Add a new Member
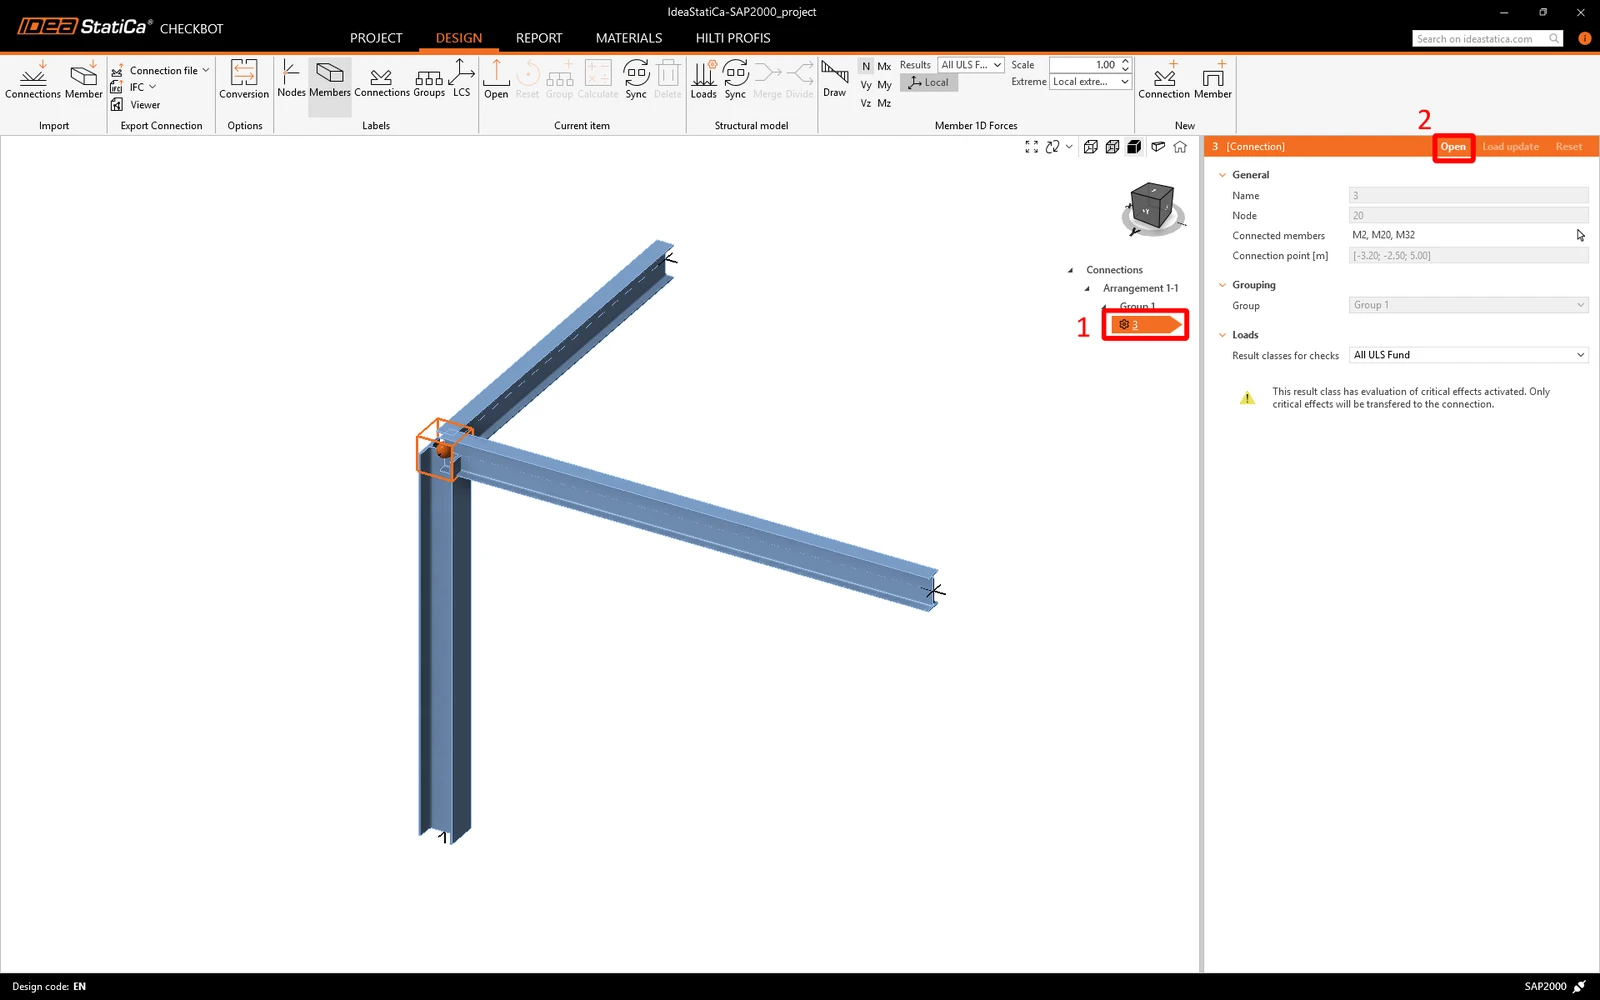The height and width of the screenshot is (1000, 1600). click(x=1213, y=79)
